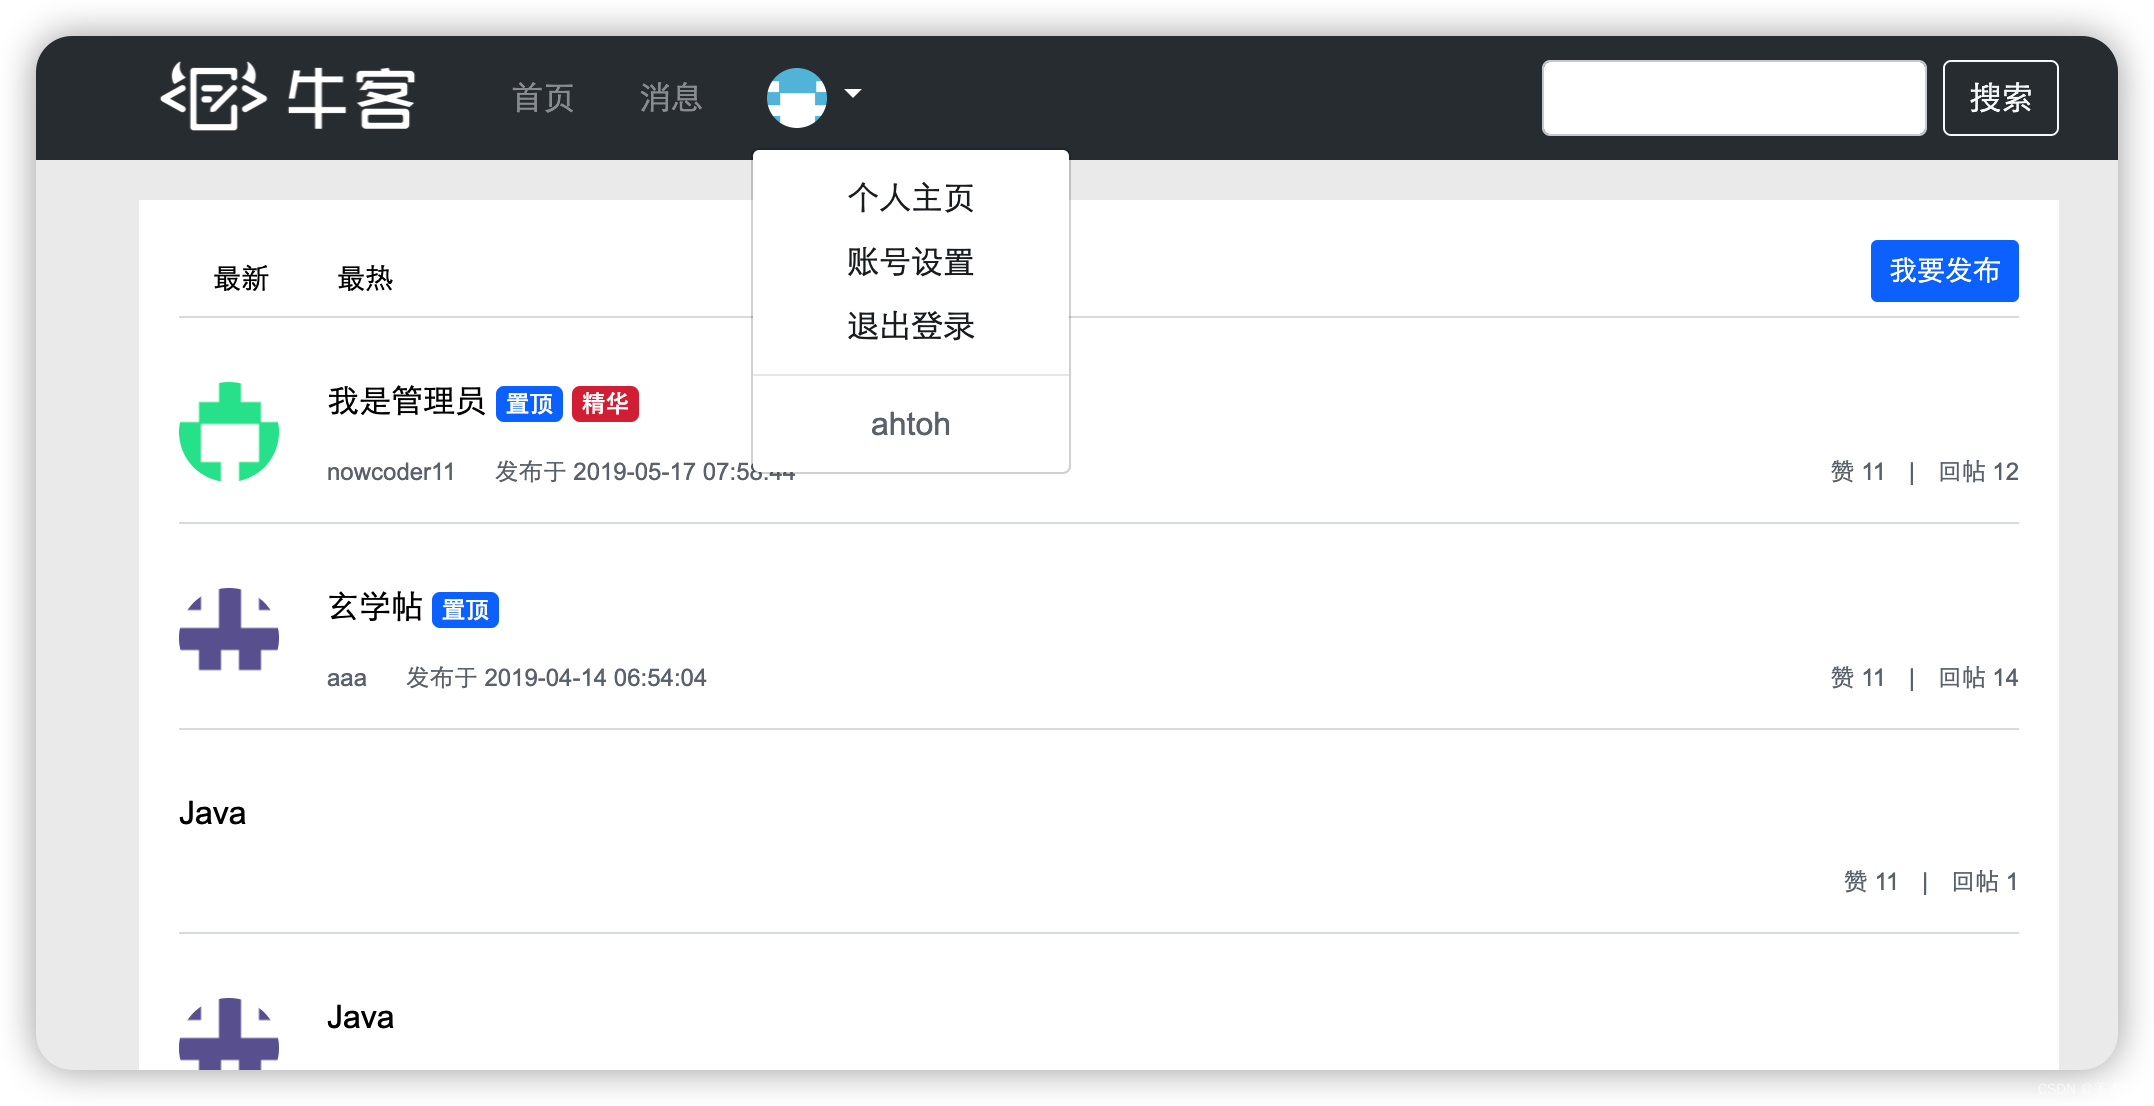The height and width of the screenshot is (1106, 2154).
Task: Click the 置顶 badge on 玄学帖
Action: (x=465, y=610)
